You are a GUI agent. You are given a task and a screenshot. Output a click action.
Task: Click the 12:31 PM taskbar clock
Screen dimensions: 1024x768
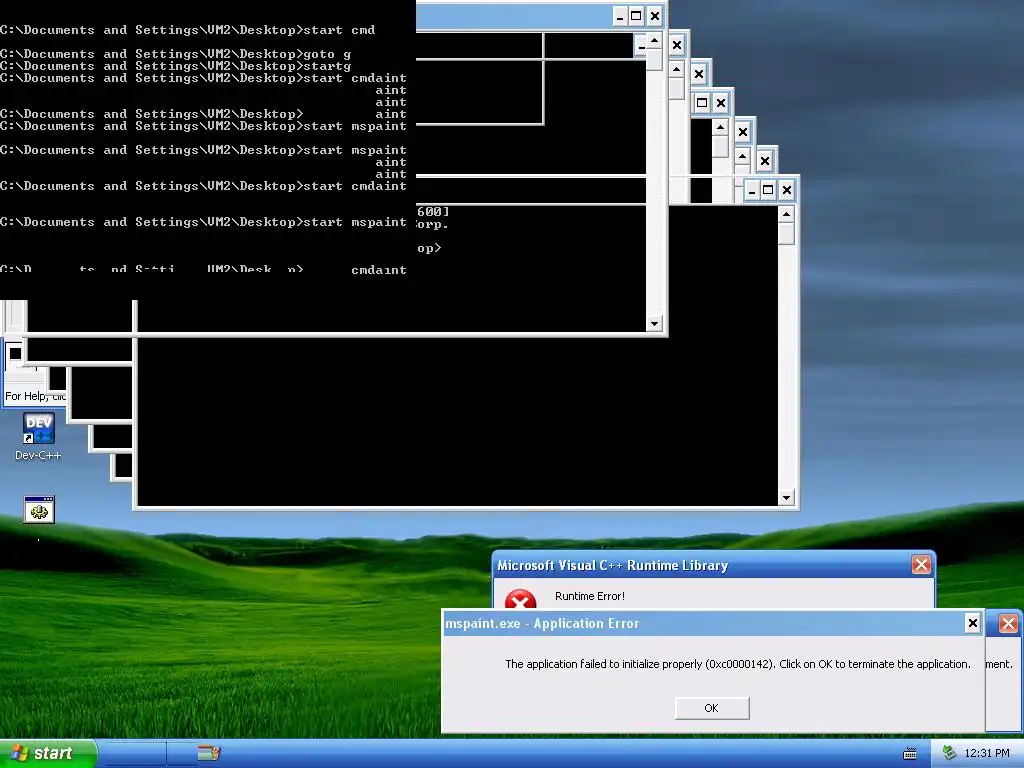click(x=987, y=753)
